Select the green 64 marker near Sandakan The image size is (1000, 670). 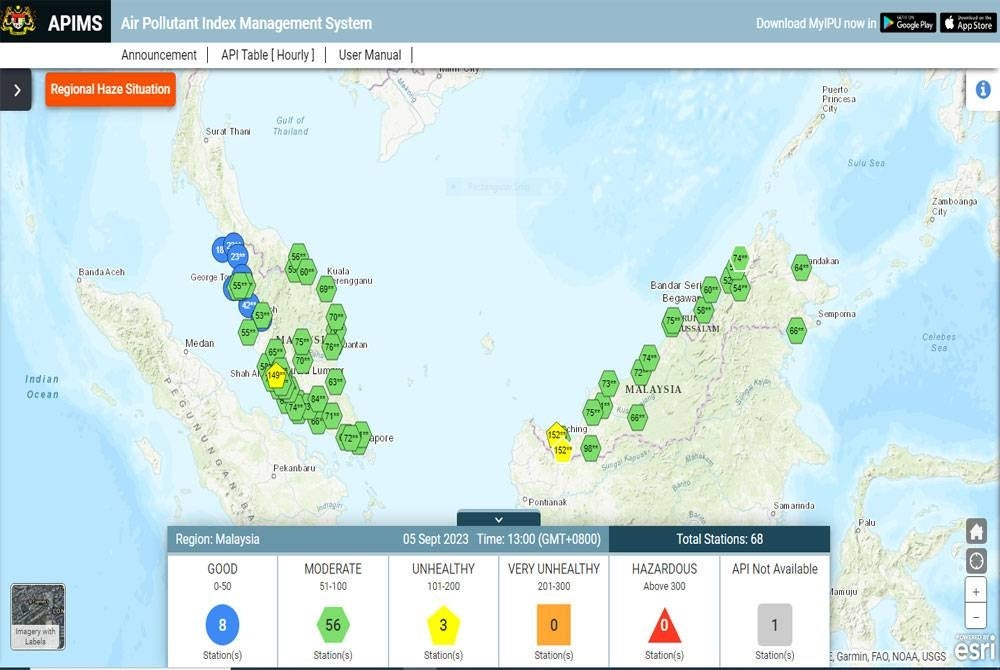pos(801,267)
